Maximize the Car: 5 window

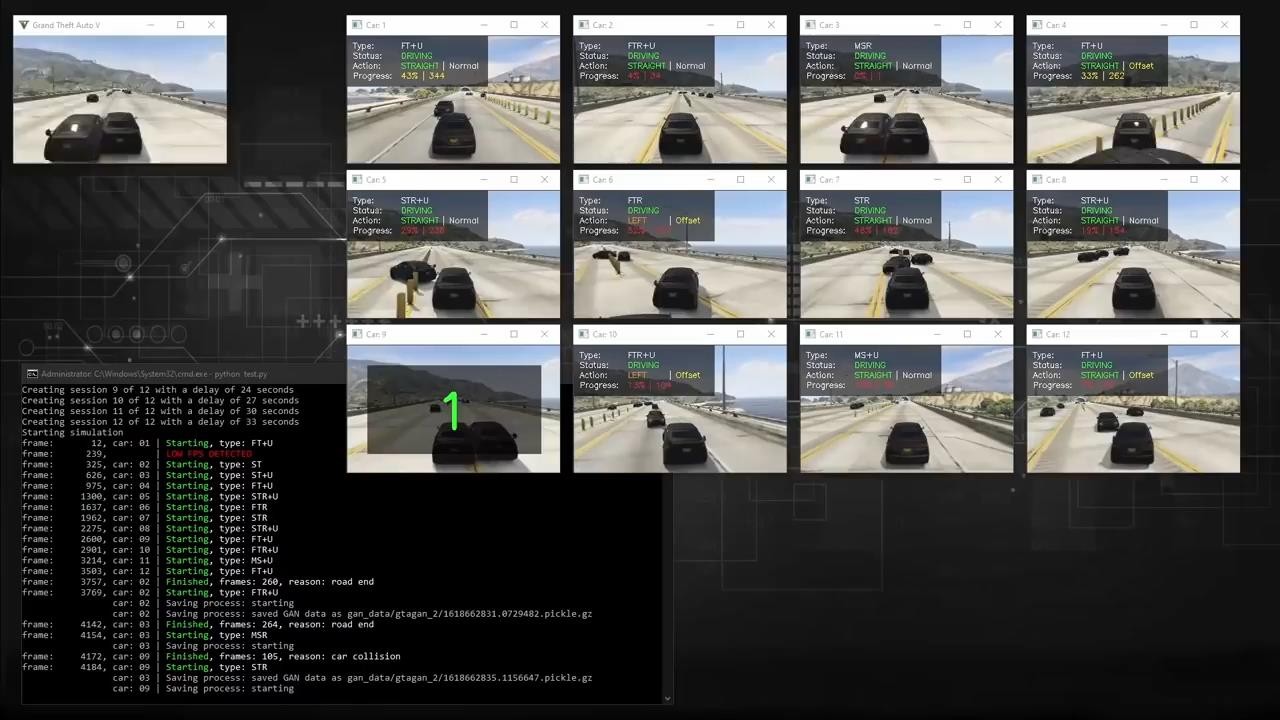514,180
